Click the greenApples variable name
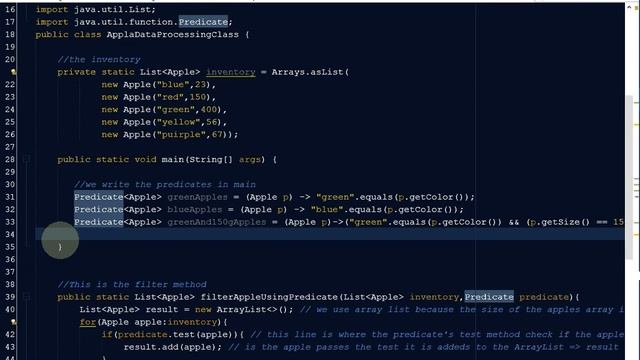Image resolution: width=640 pixels, height=360 pixels. tap(198, 197)
